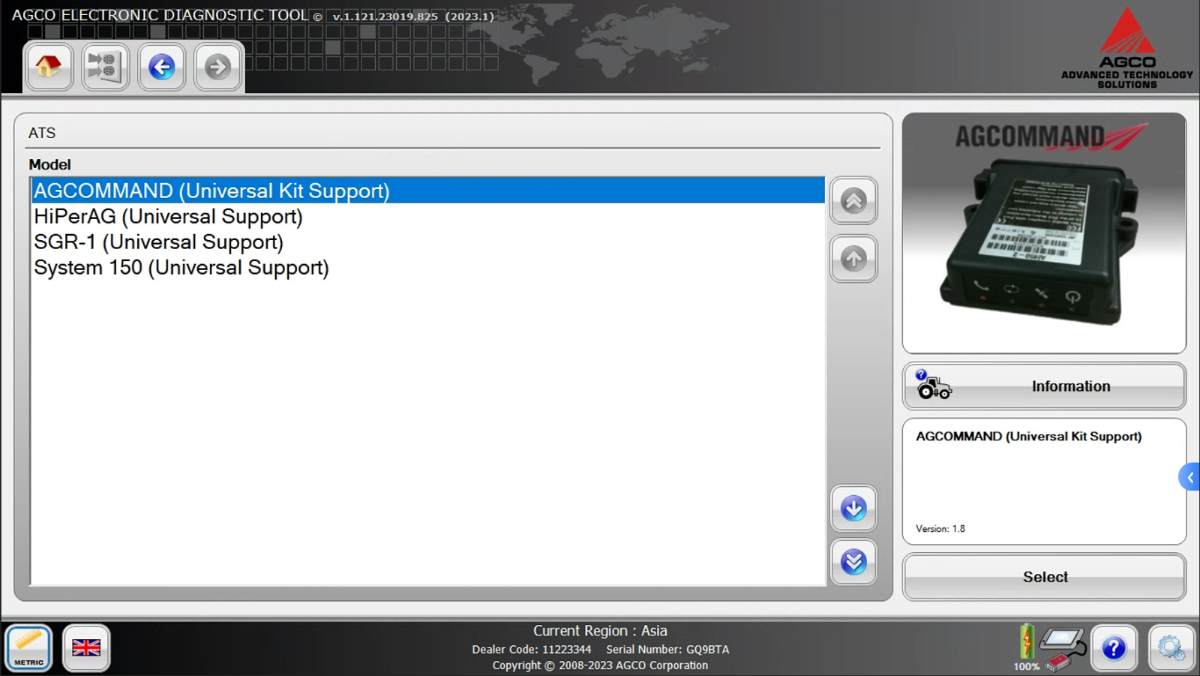Screen dimensions: 1200x676
Task: Check the battery level indicator icon
Action: click(x=1027, y=645)
